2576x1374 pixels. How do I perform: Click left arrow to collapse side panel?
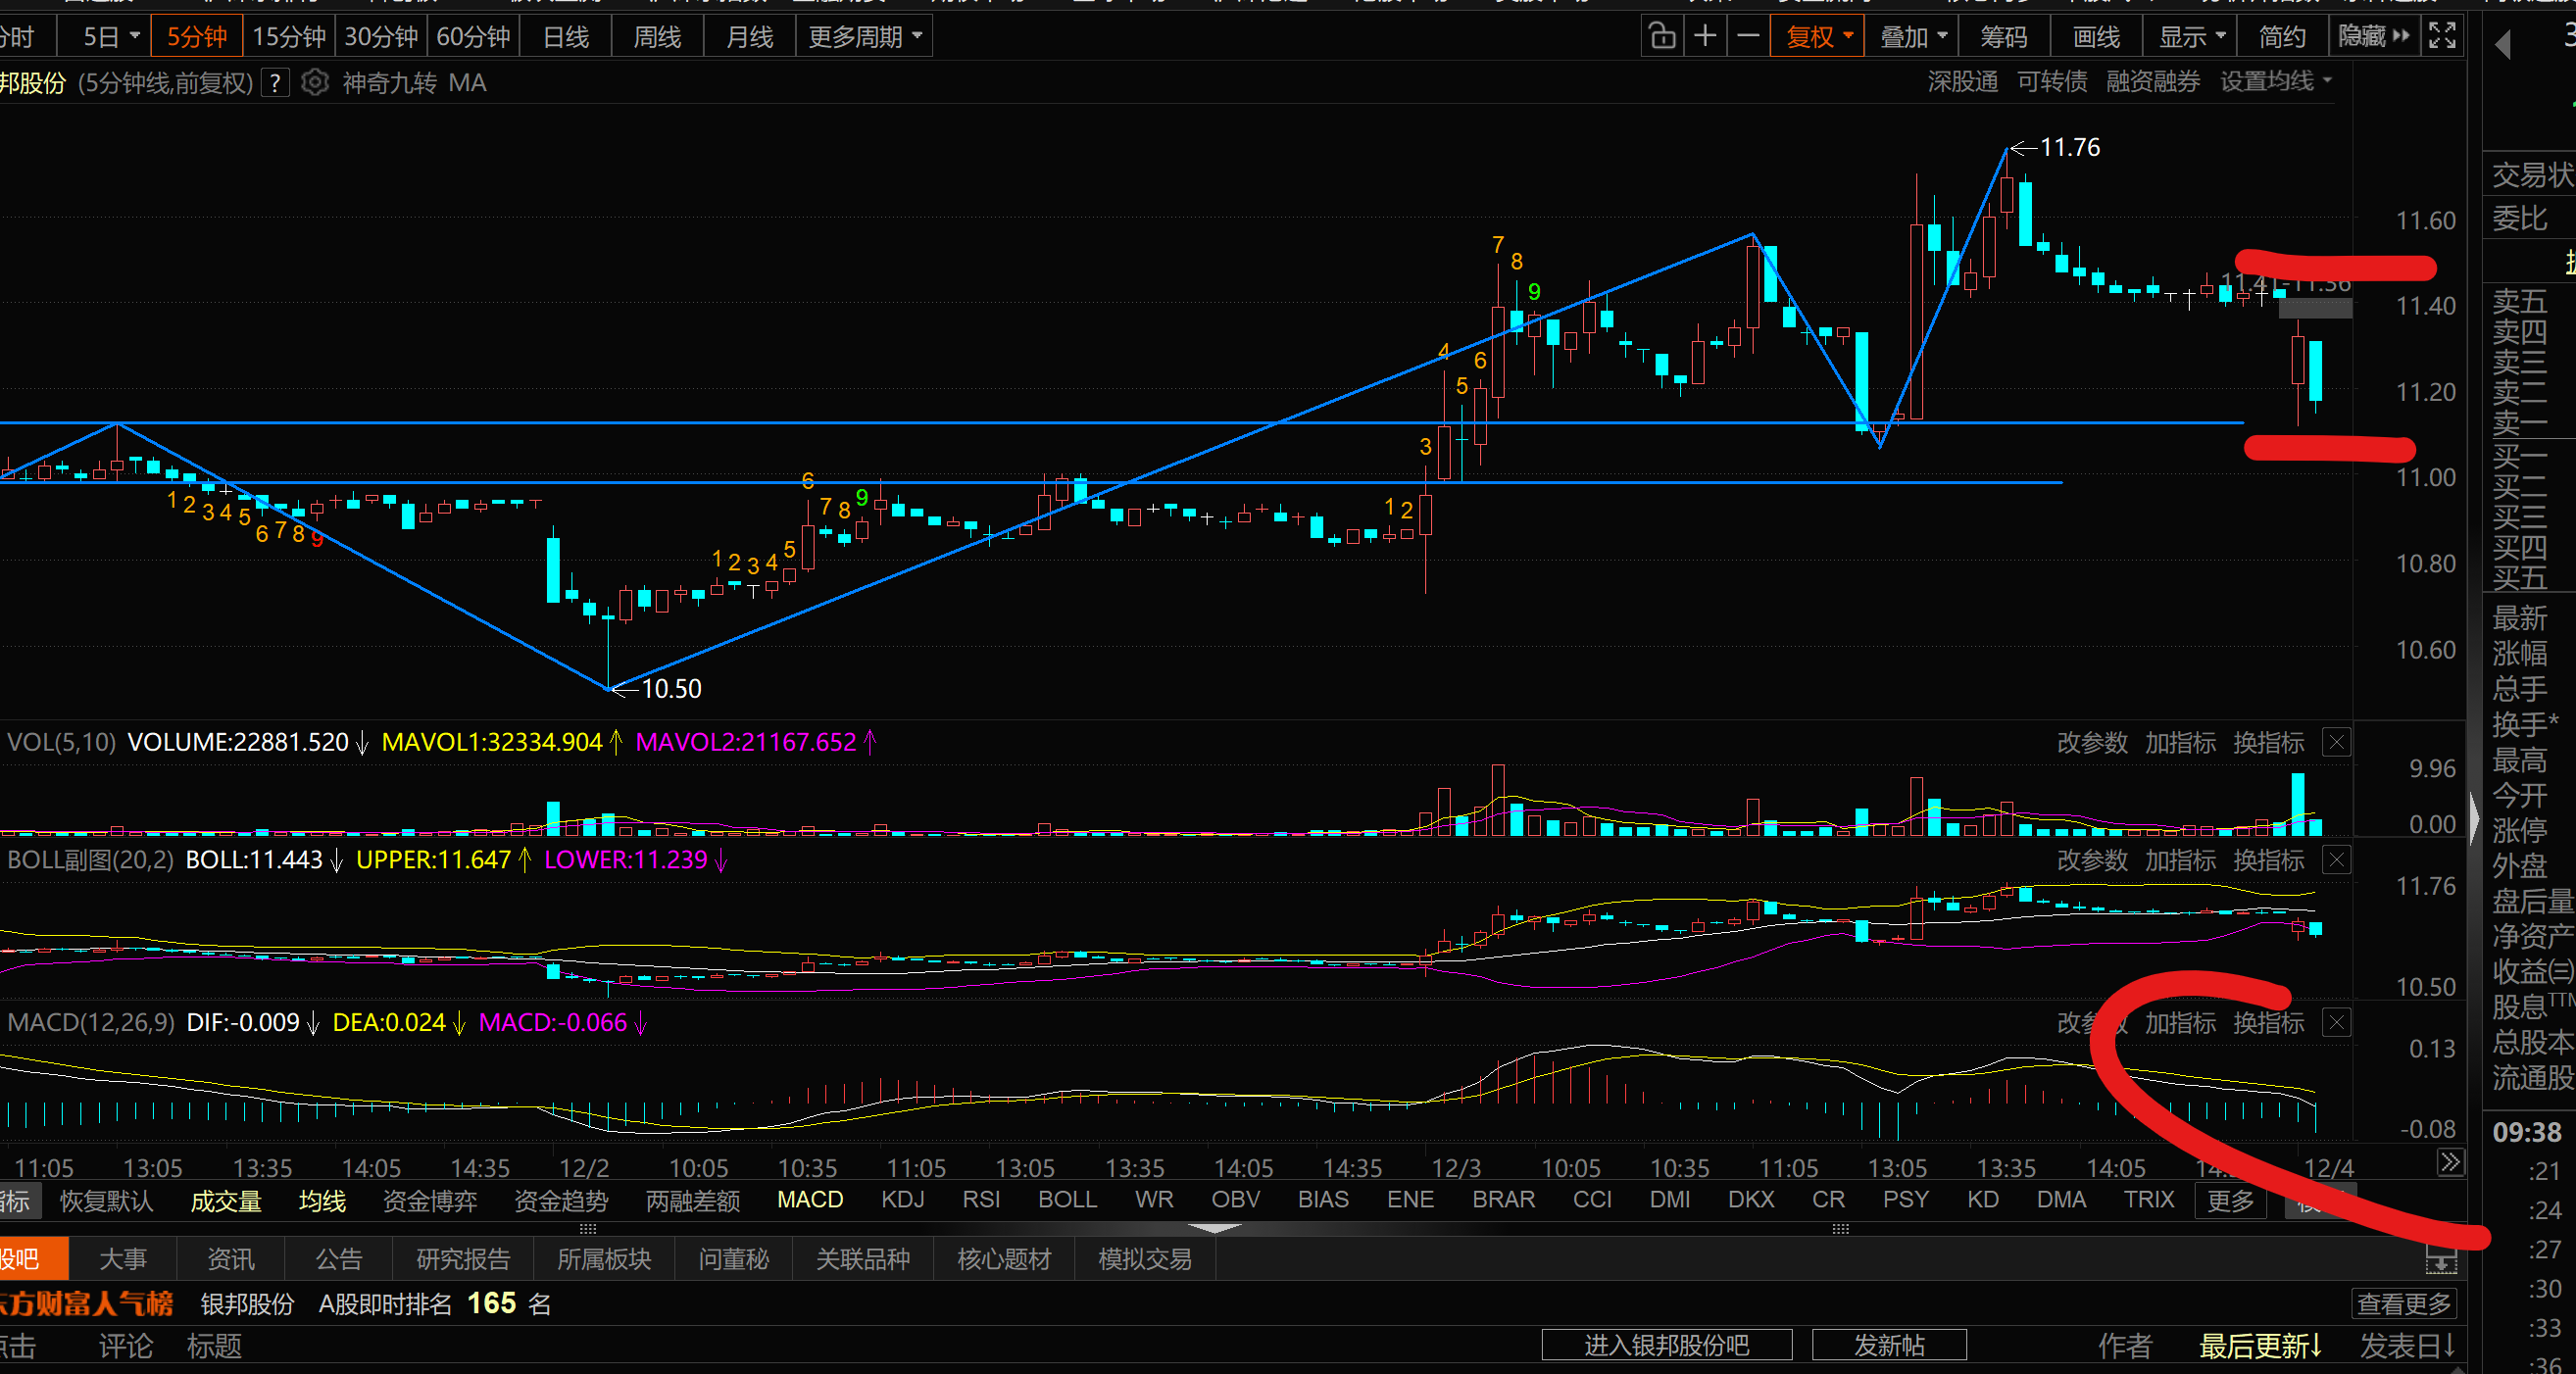[x=2503, y=45]
